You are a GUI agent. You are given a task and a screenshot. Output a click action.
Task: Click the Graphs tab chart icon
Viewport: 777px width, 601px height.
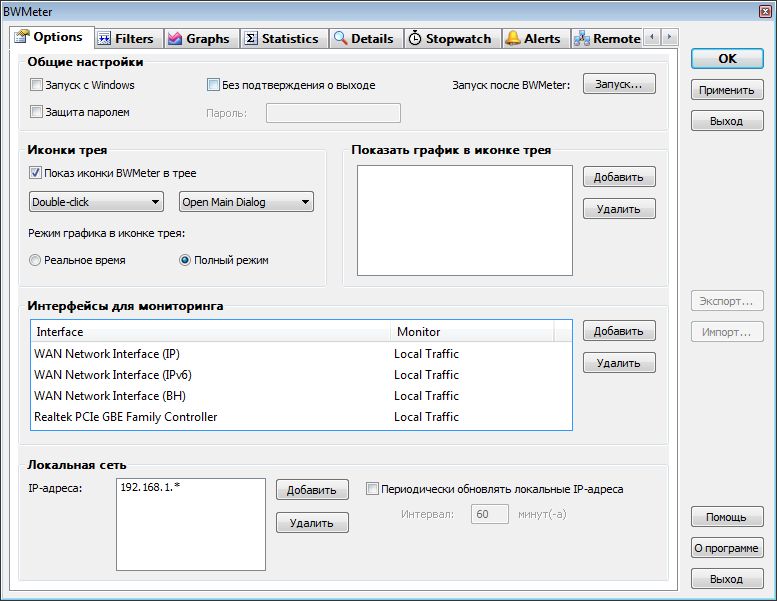click(175, 39)
